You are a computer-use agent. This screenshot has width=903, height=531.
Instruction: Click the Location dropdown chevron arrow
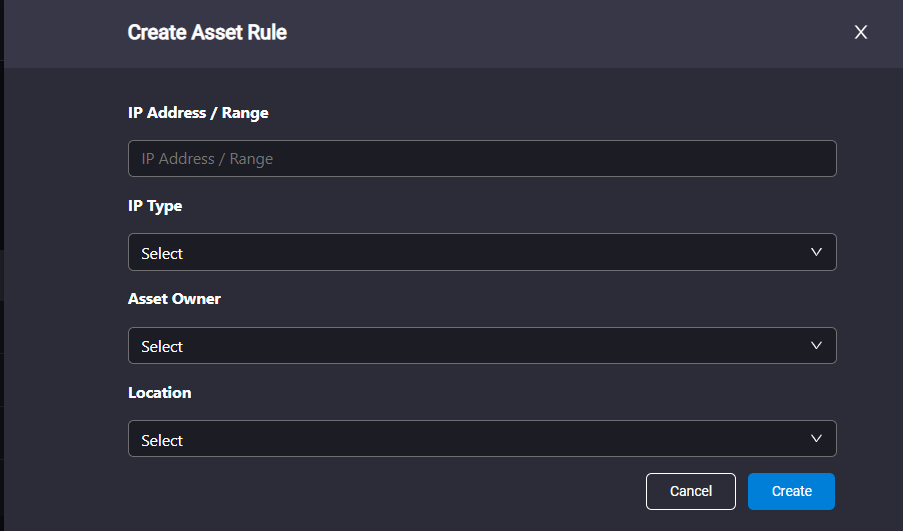click(816, 439)
